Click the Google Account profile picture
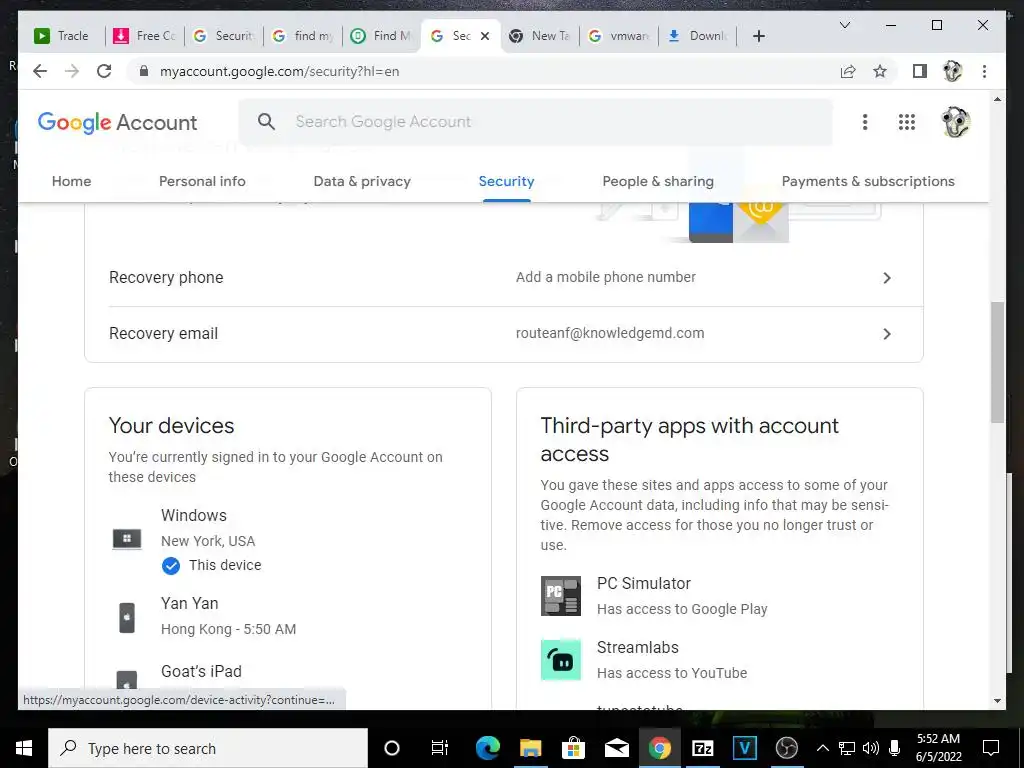This screenshot has width=1024, height=768. click(x=955, y=122)
